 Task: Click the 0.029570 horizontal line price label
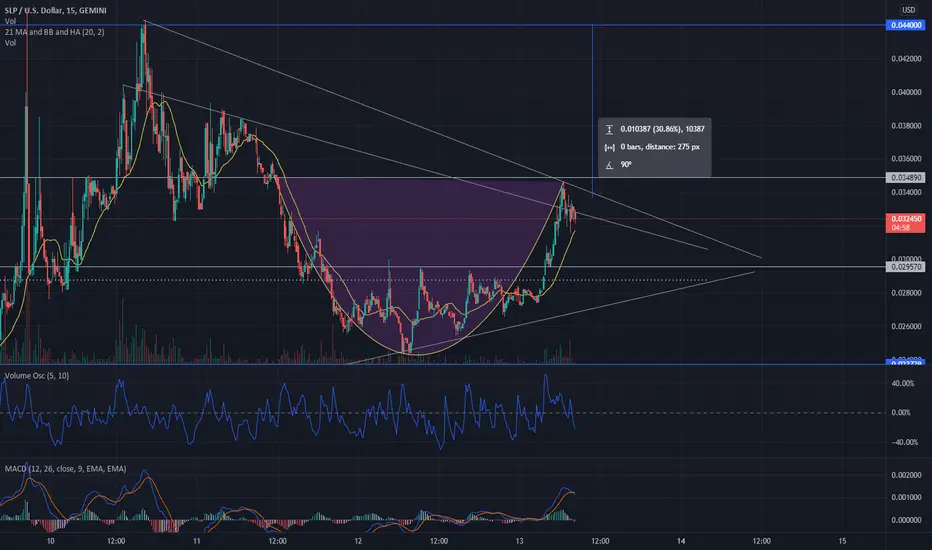(x=906, y=267)
